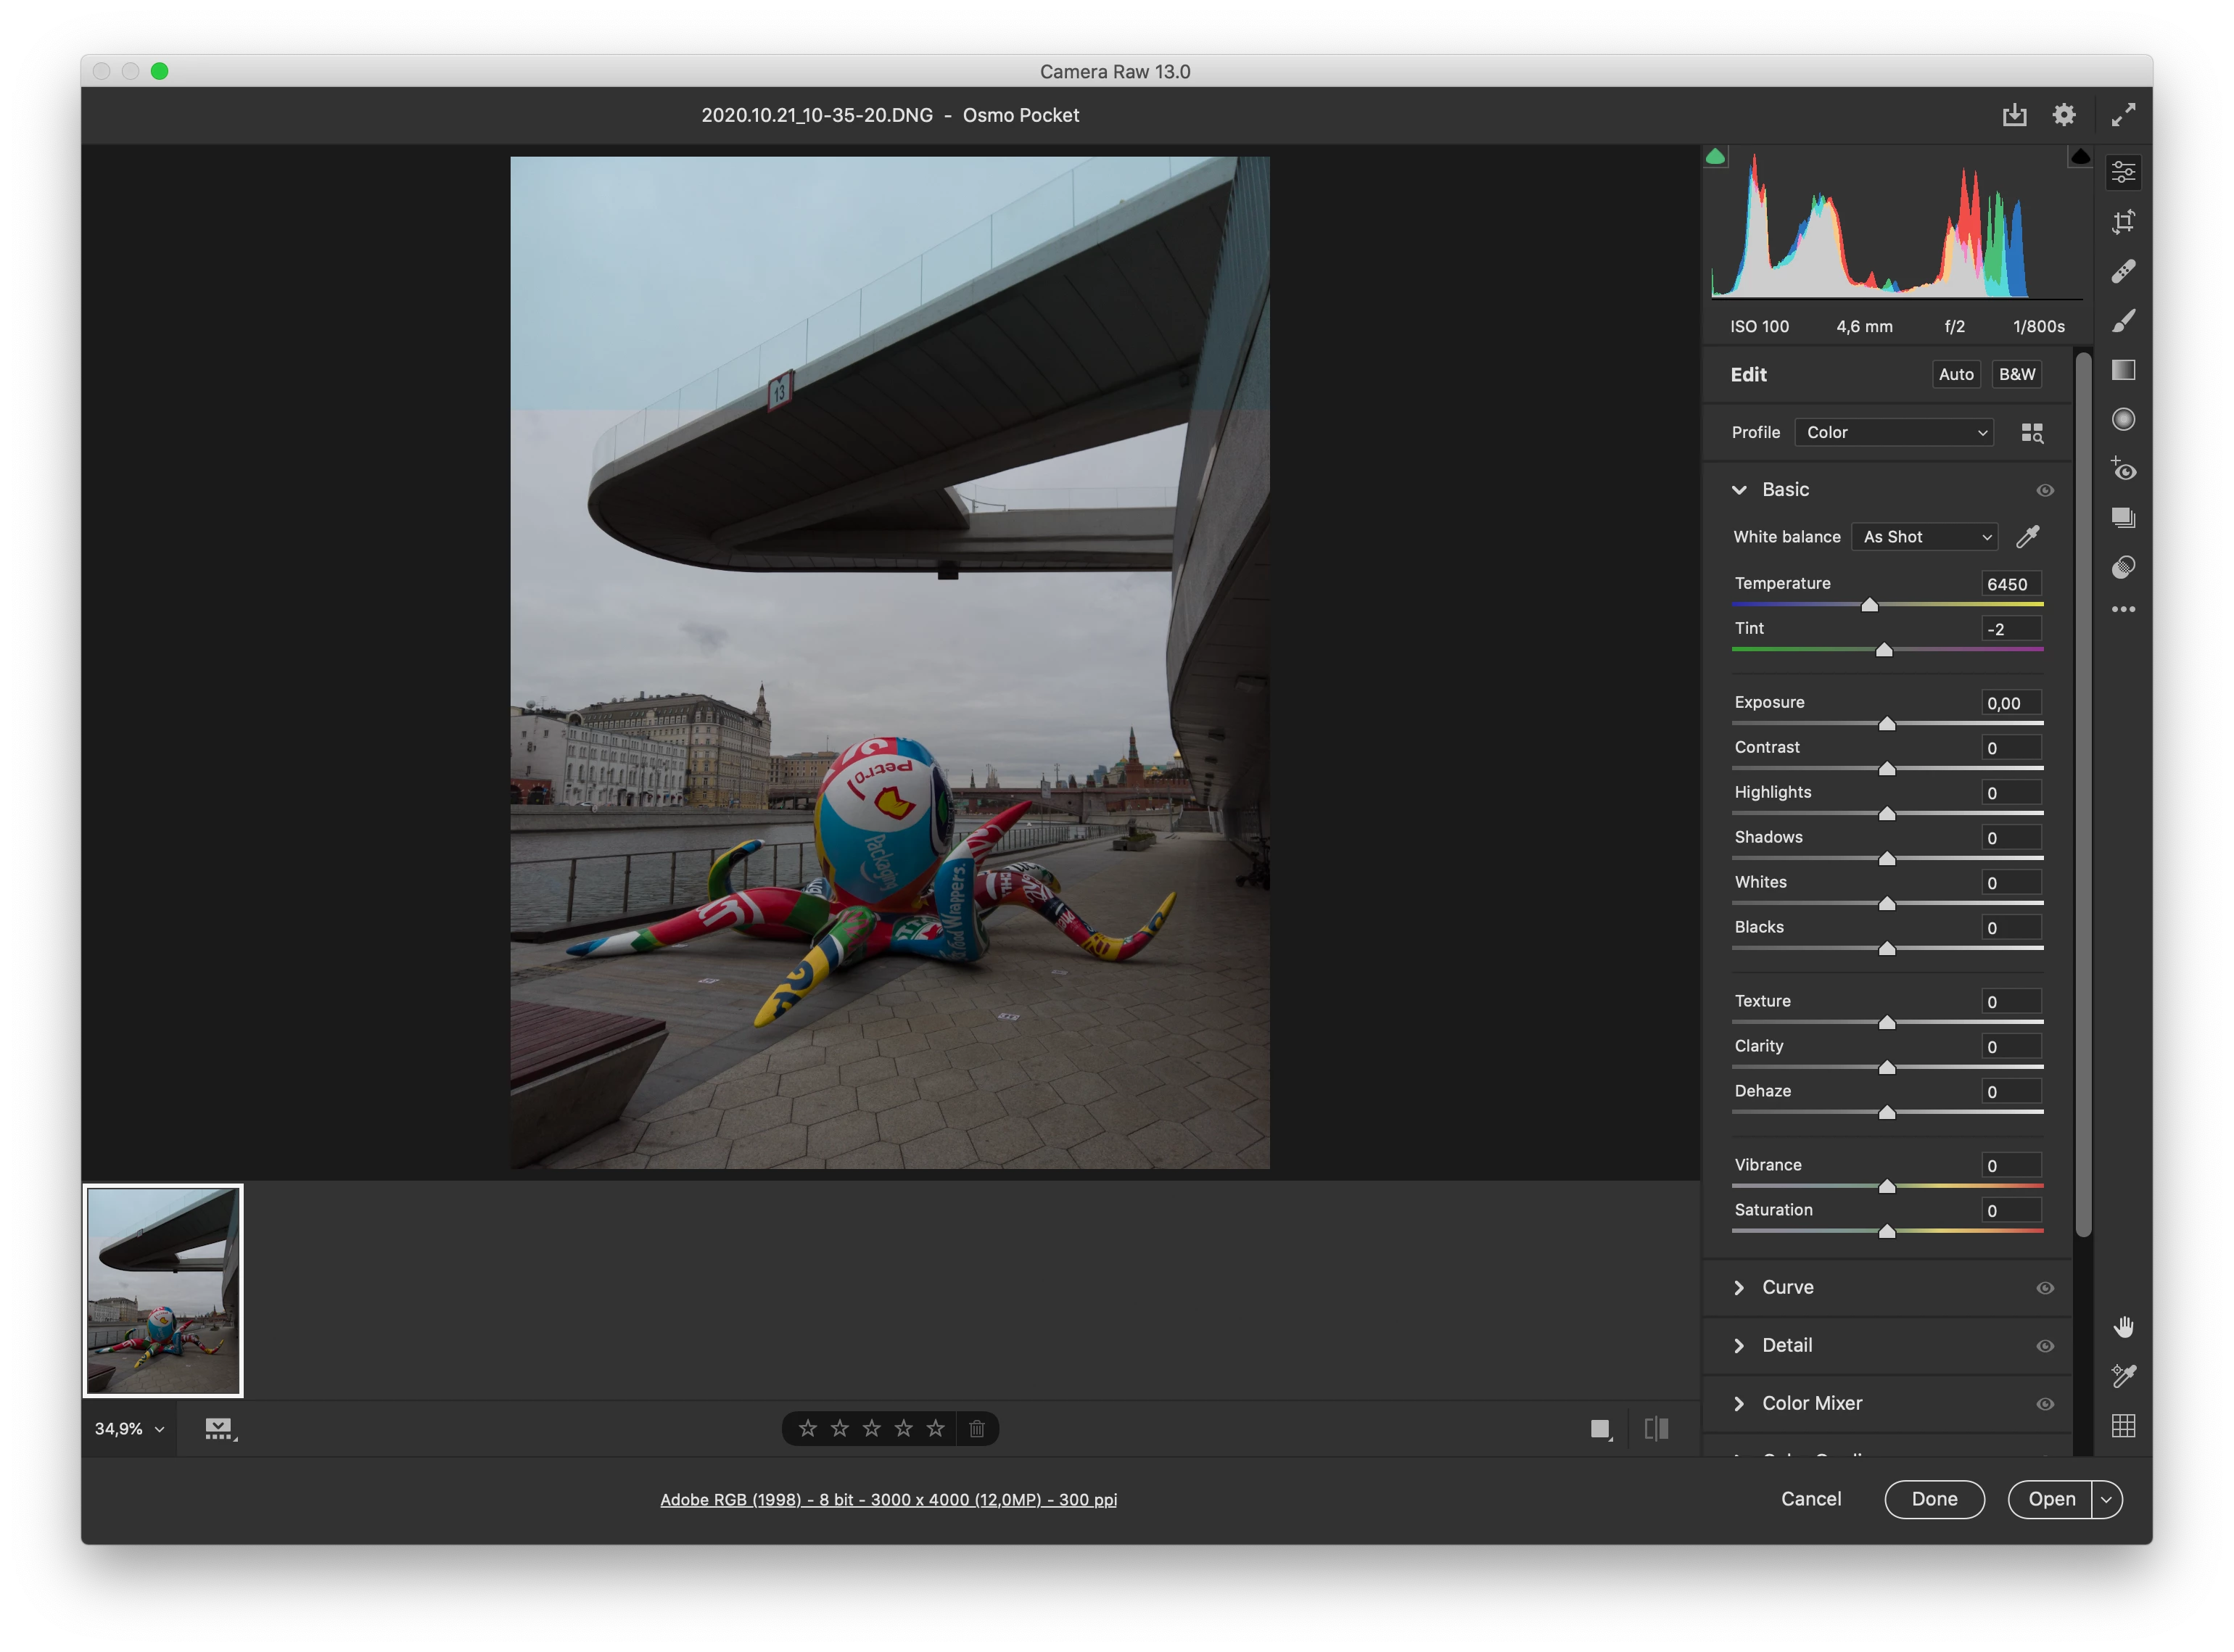Open the zoom level 34,9% menu
The width and height of the screenshot is (2234, 1652).
(x=129, y=1429)
